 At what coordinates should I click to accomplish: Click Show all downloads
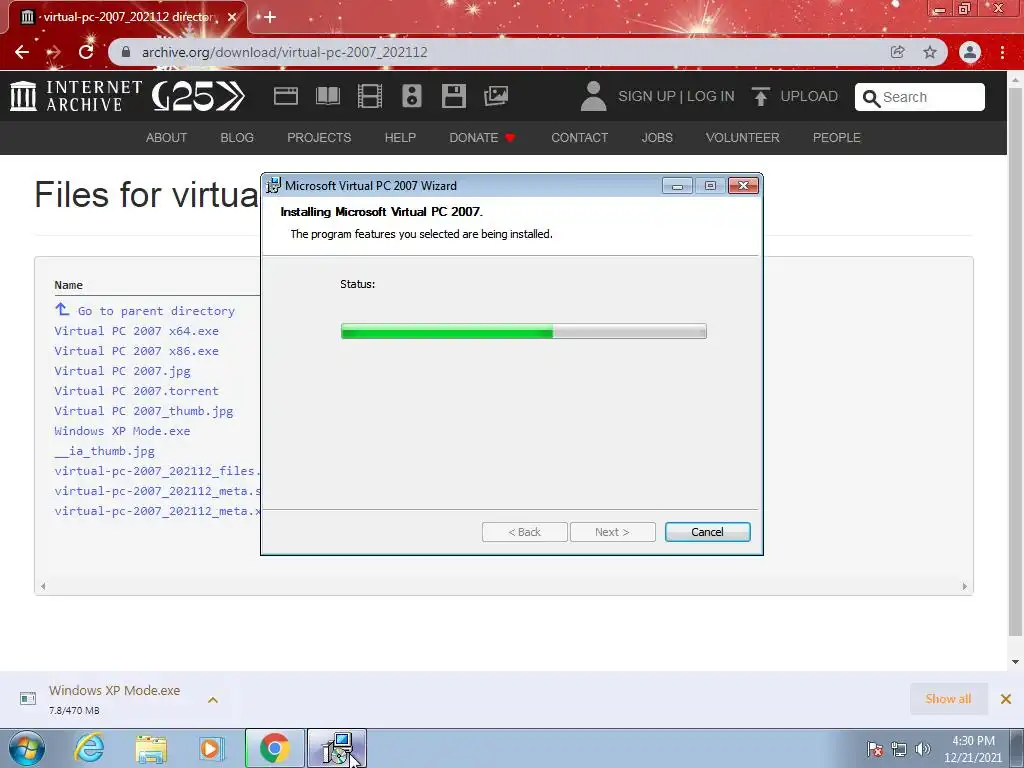[948, 699]
